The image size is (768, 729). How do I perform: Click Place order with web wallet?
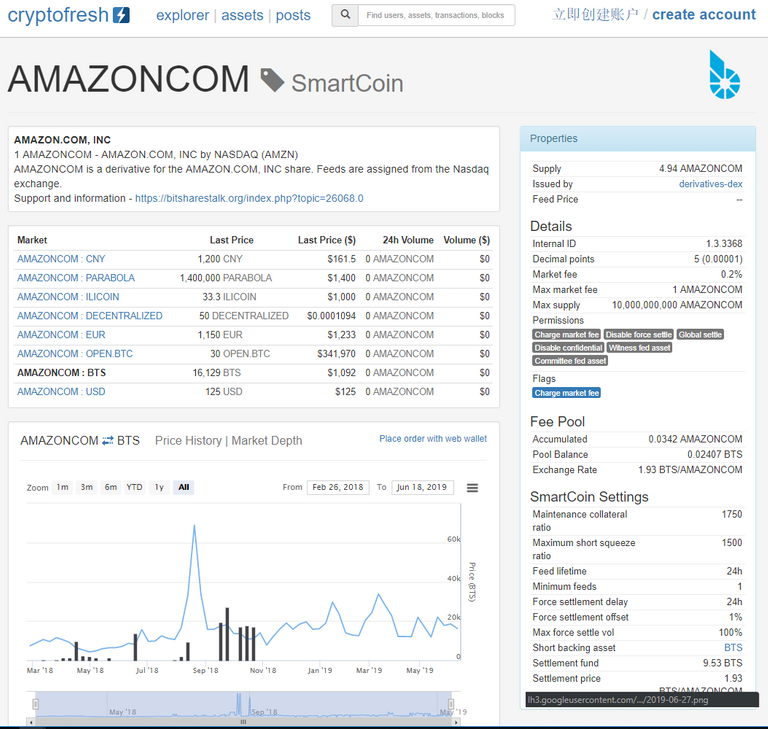point(433,438)
